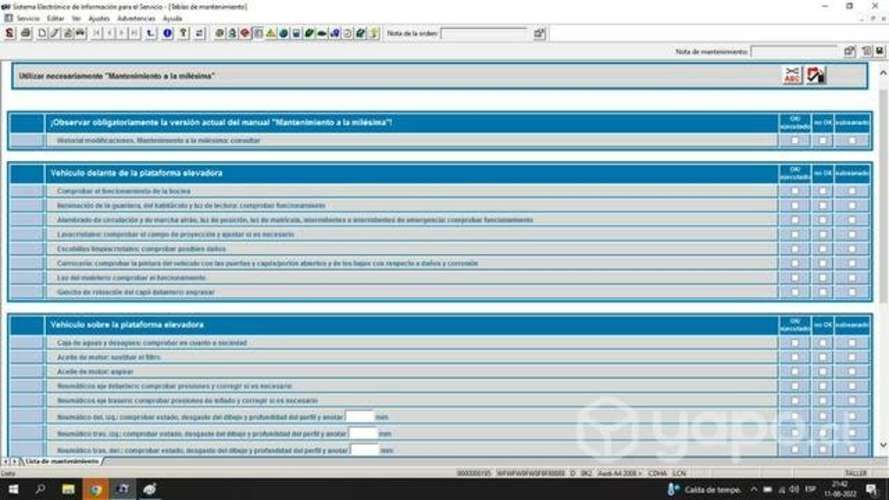Click the question mark help toolbar icon
The width and height of the screenshot is (889, 500).
[x=183, y=33]
